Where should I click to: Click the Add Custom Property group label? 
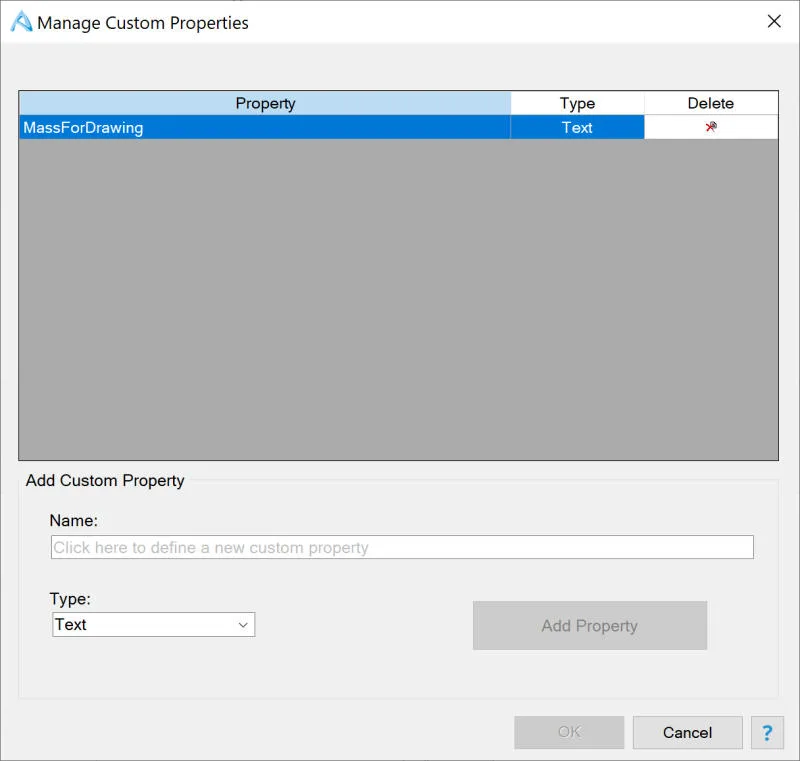[105, 480]
